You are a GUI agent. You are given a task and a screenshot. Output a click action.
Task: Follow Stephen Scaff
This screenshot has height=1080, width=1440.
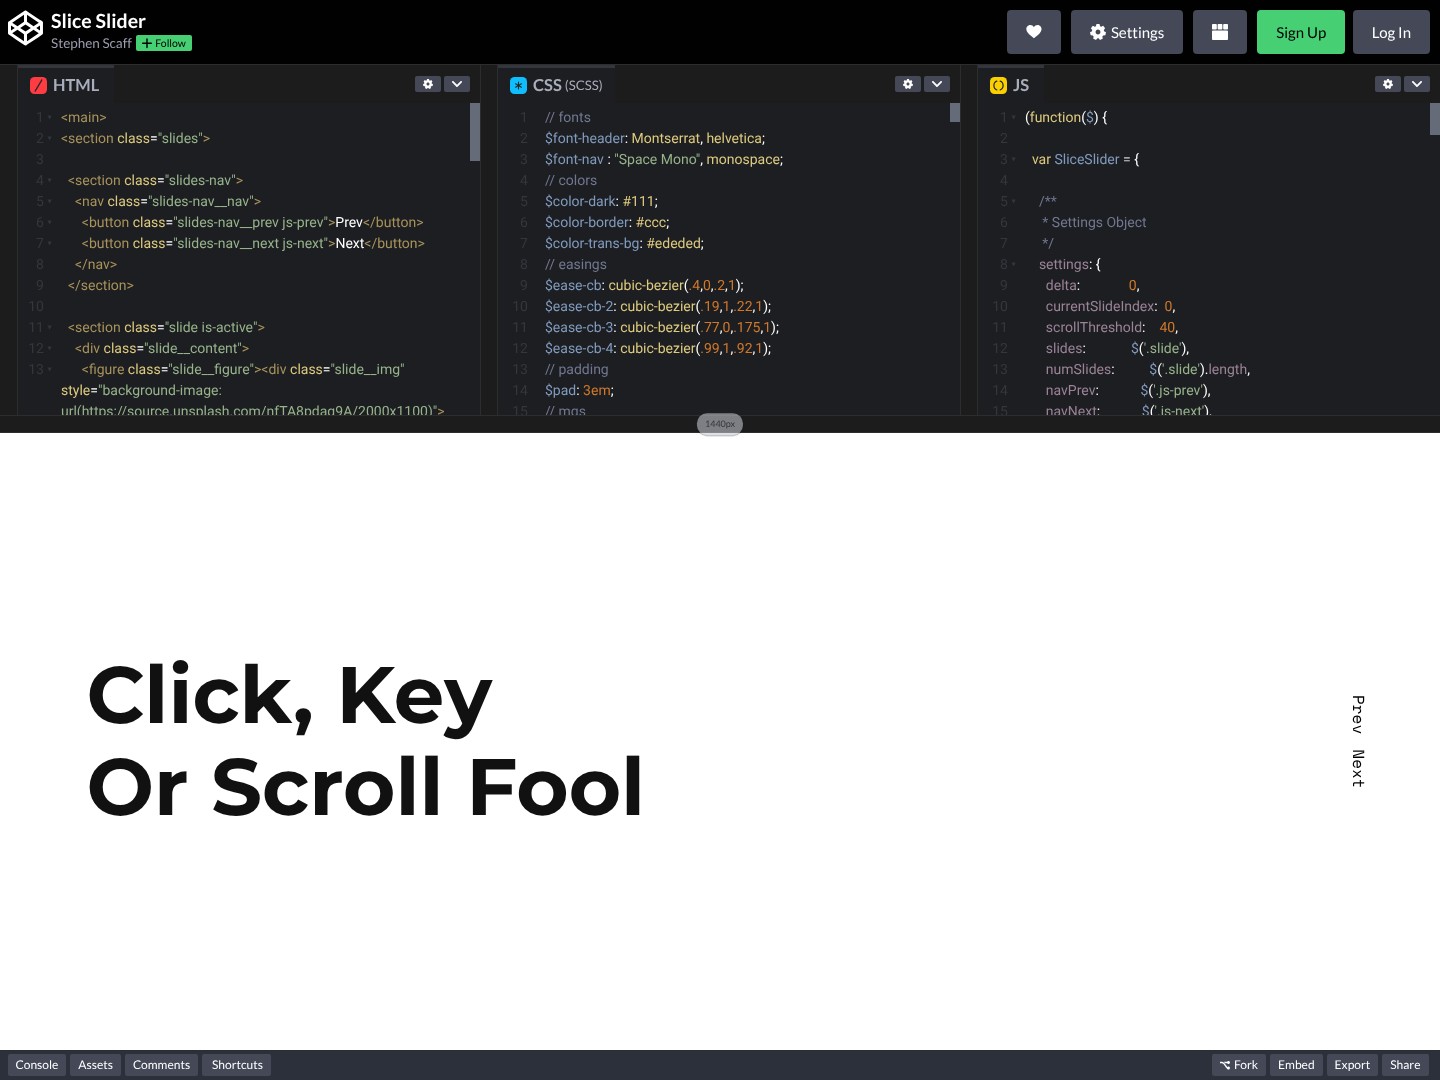164,43
